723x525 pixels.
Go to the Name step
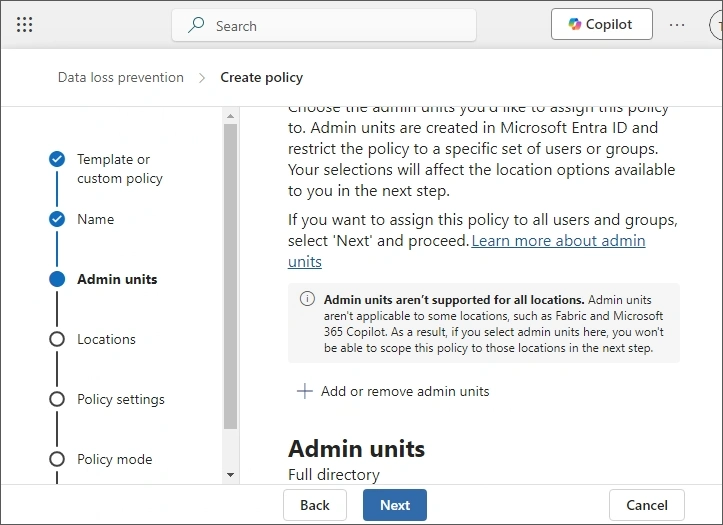point(95,219)
